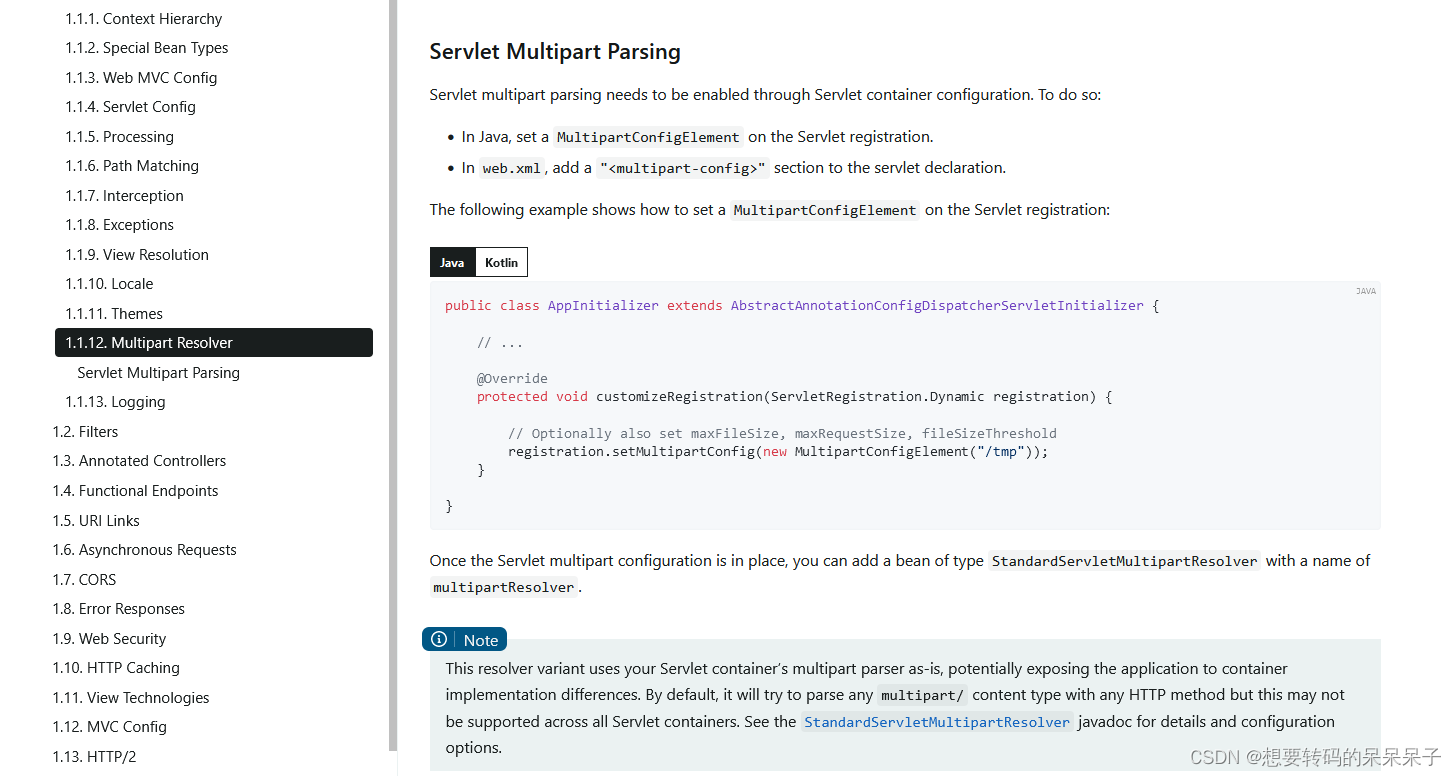Click the JAVA language label on the code block
1456x776 pixels.
pyautogui.click(x=1365, y=290)
